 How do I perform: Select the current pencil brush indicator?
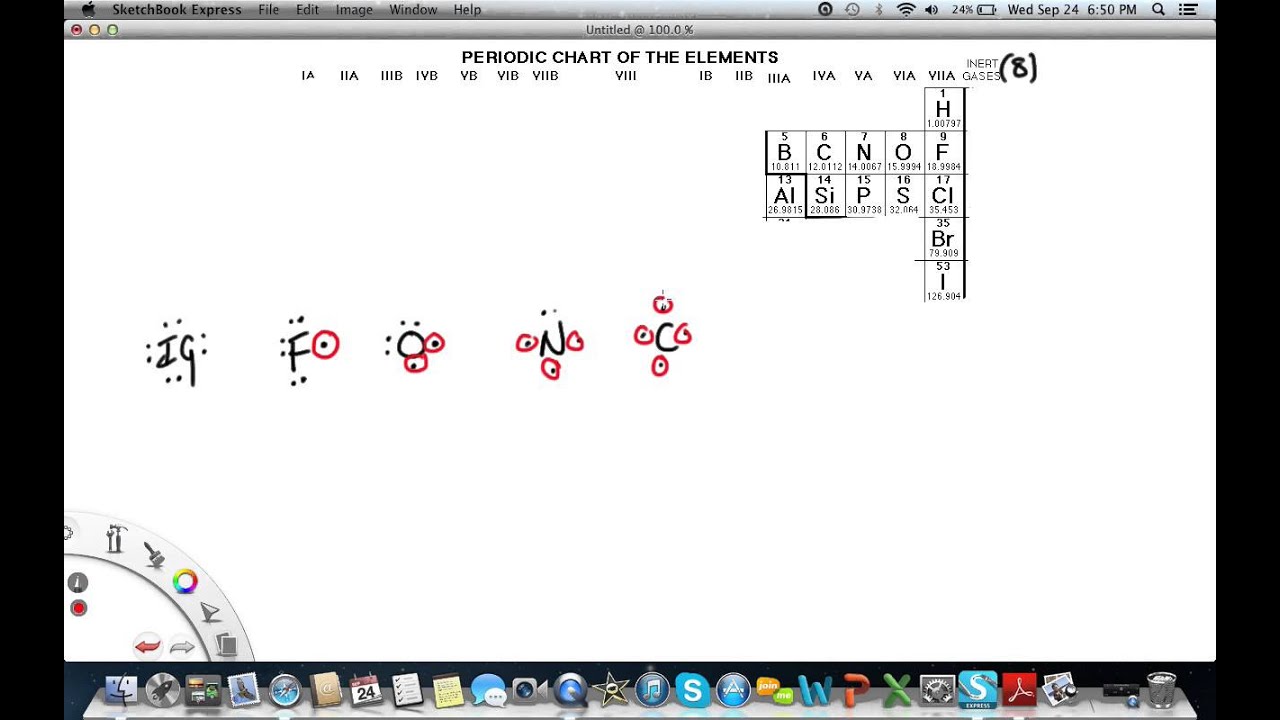pyautogui.click(x=78, y=583)
